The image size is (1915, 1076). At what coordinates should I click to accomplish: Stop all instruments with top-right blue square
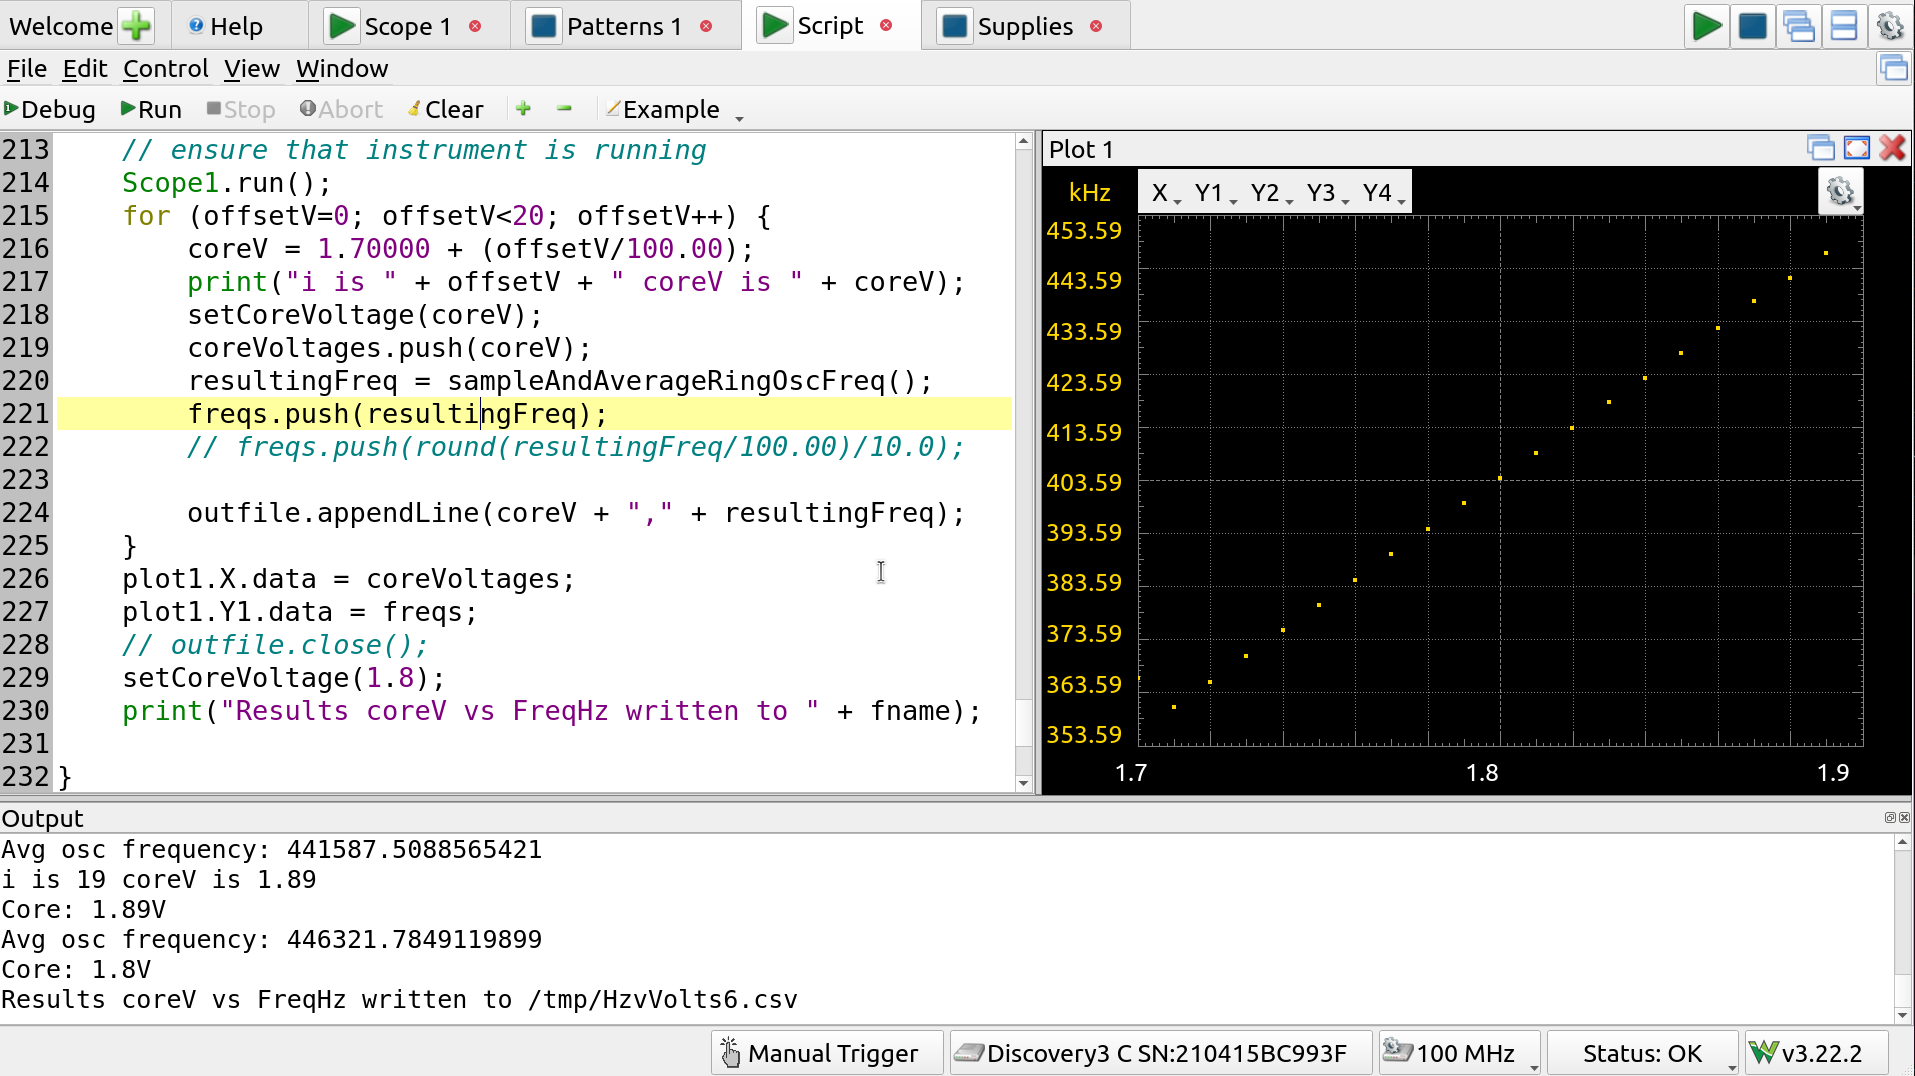click(x=1752, y=26)
